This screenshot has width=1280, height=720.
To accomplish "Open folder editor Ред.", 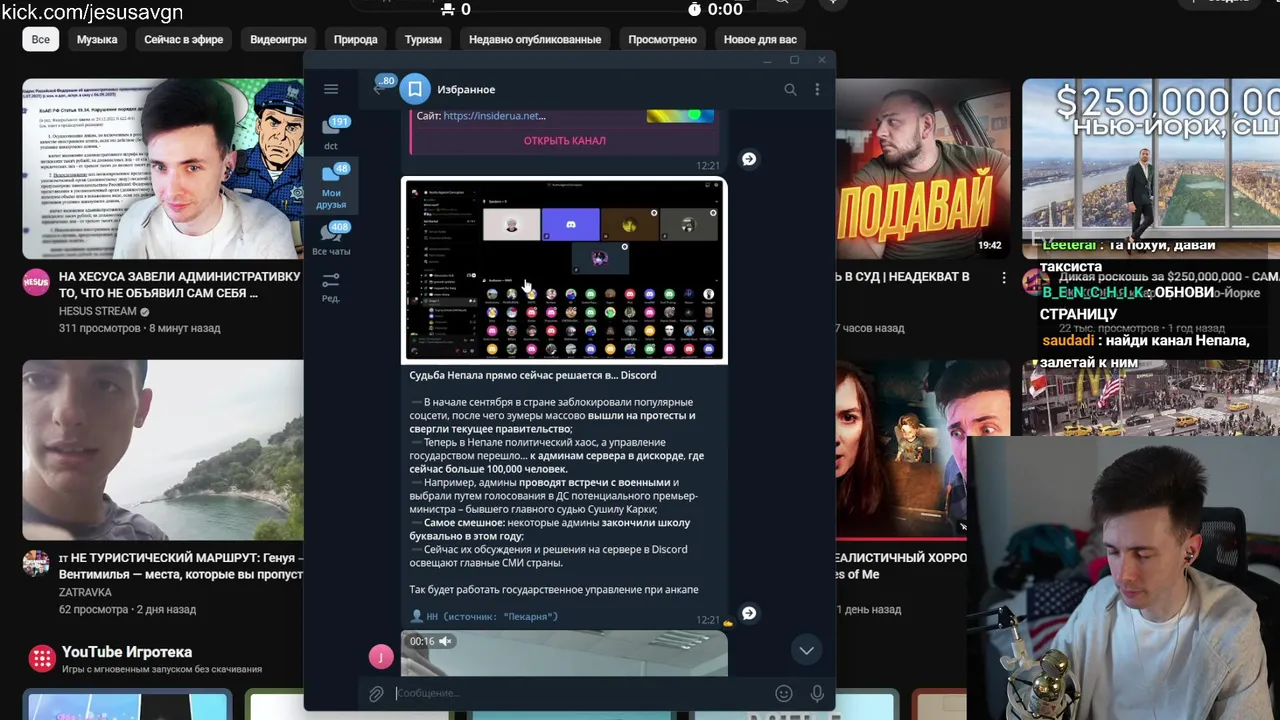I will (331, 286).
